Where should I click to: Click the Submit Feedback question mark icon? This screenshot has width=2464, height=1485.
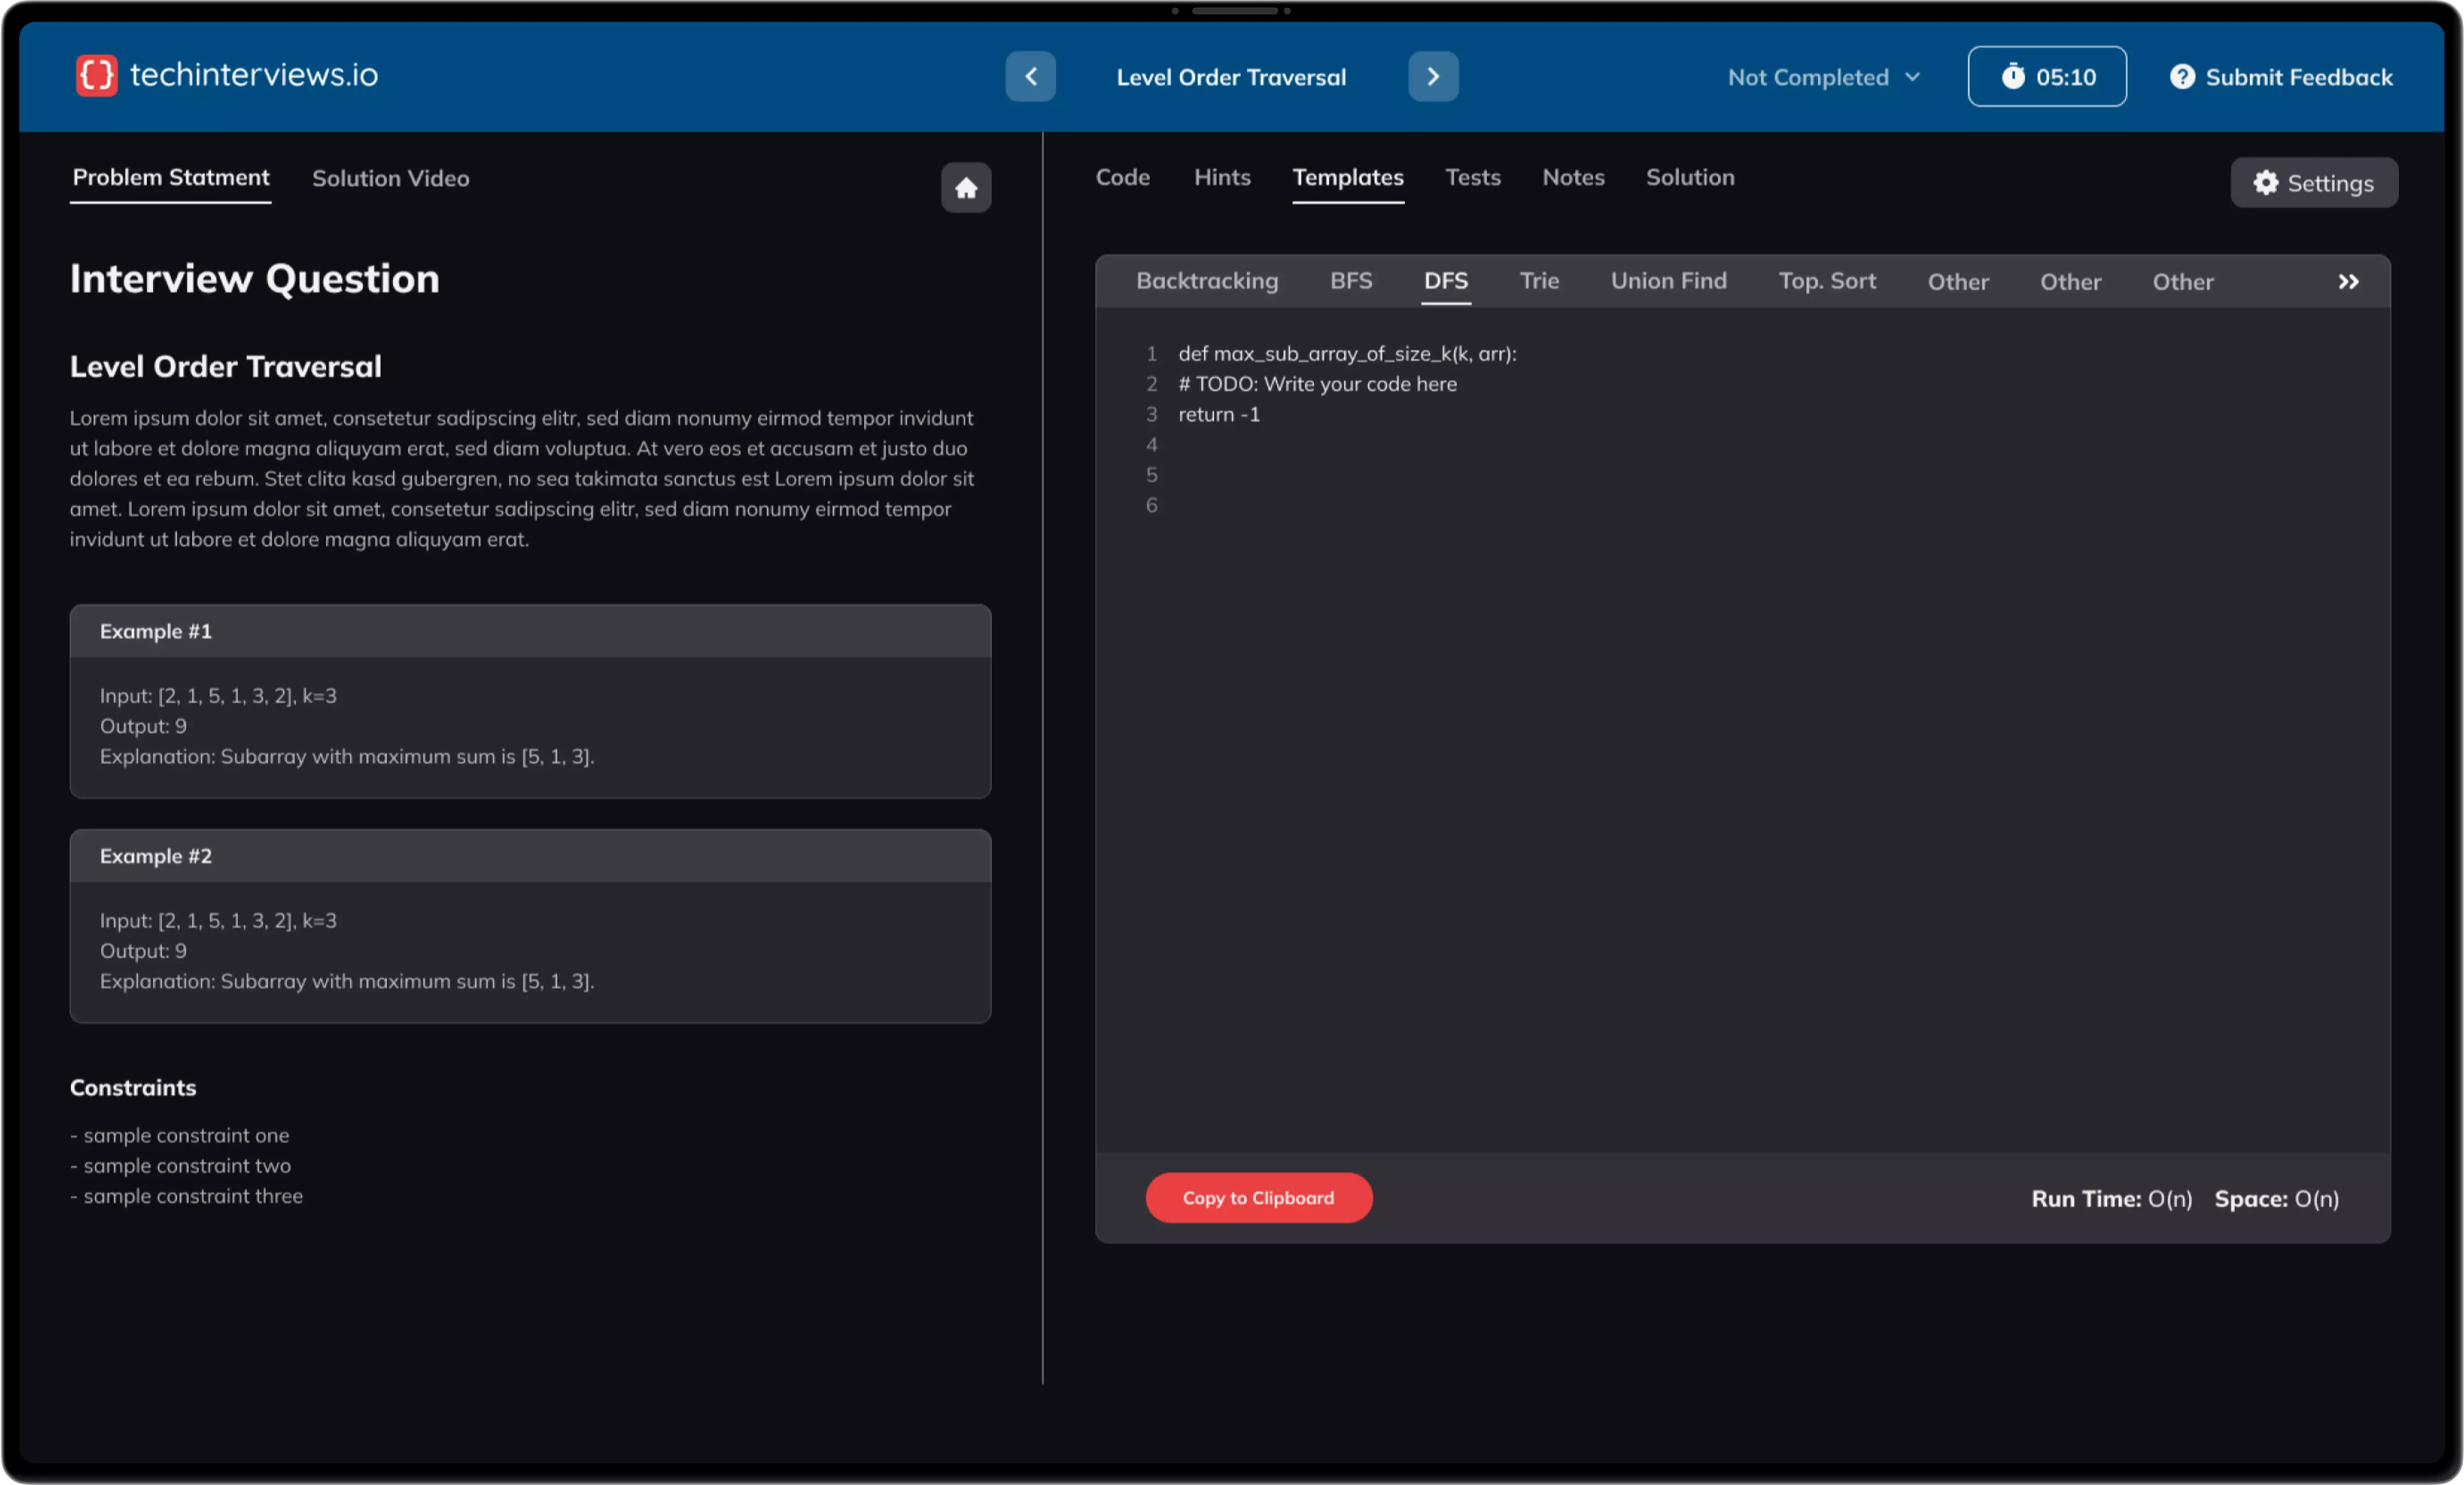point(2182,77)
